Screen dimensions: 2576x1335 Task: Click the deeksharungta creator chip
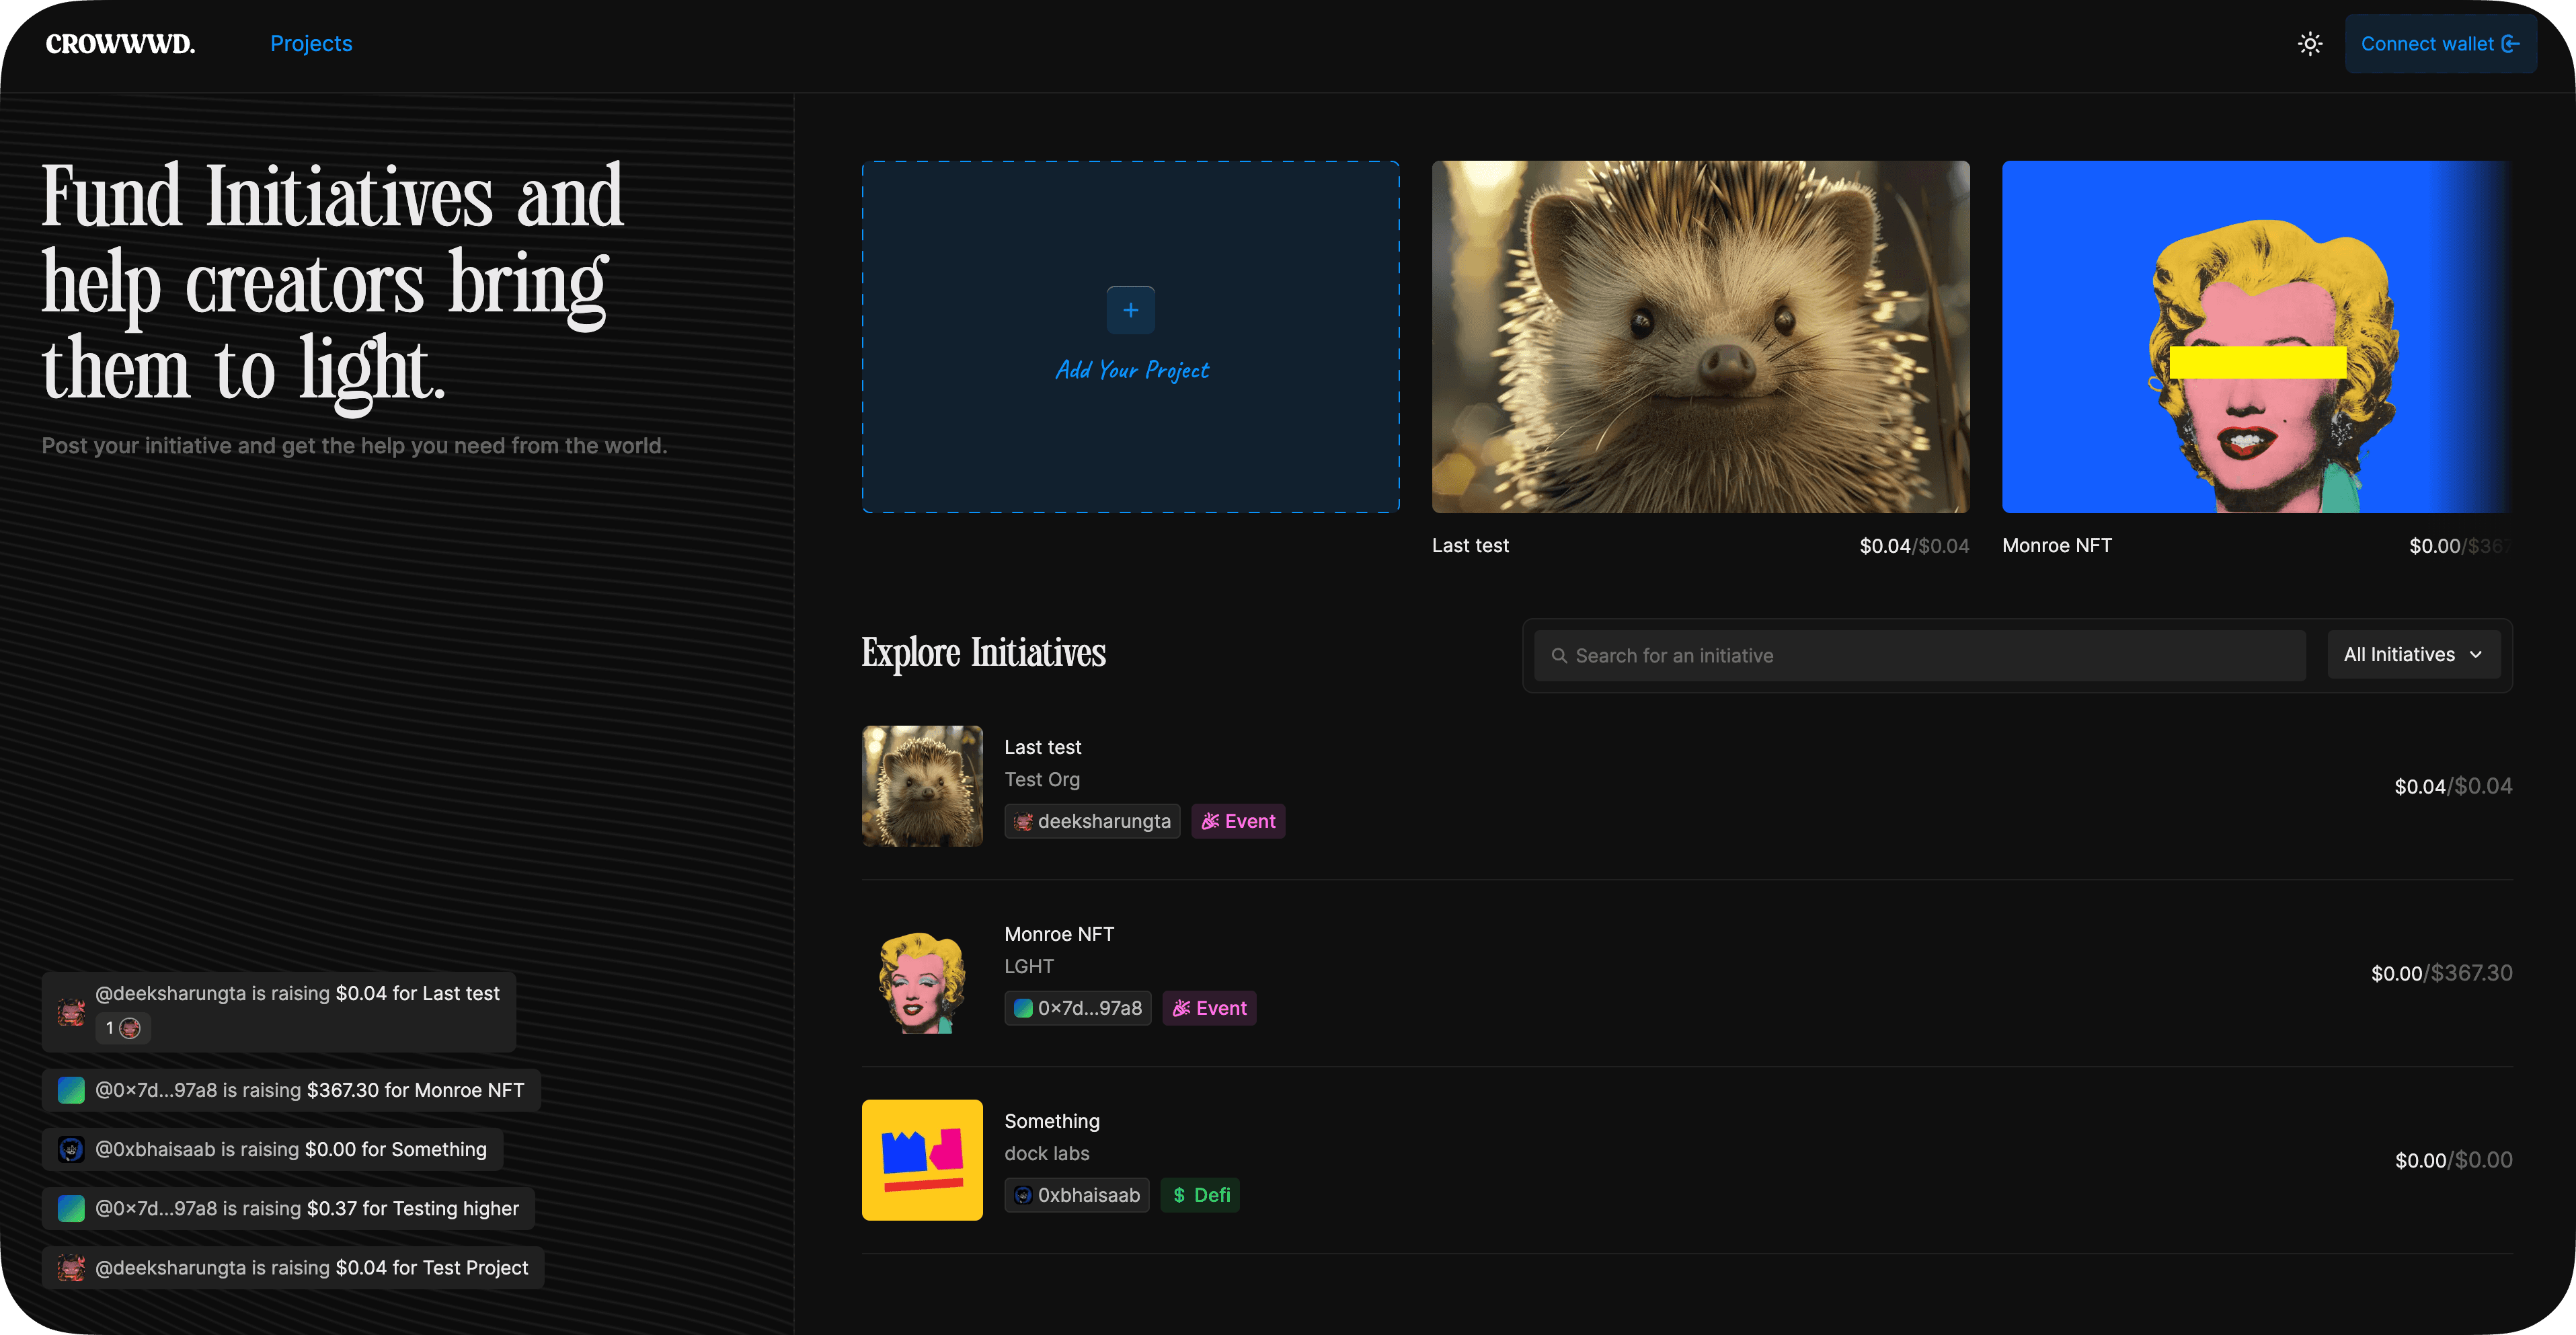1092,821
